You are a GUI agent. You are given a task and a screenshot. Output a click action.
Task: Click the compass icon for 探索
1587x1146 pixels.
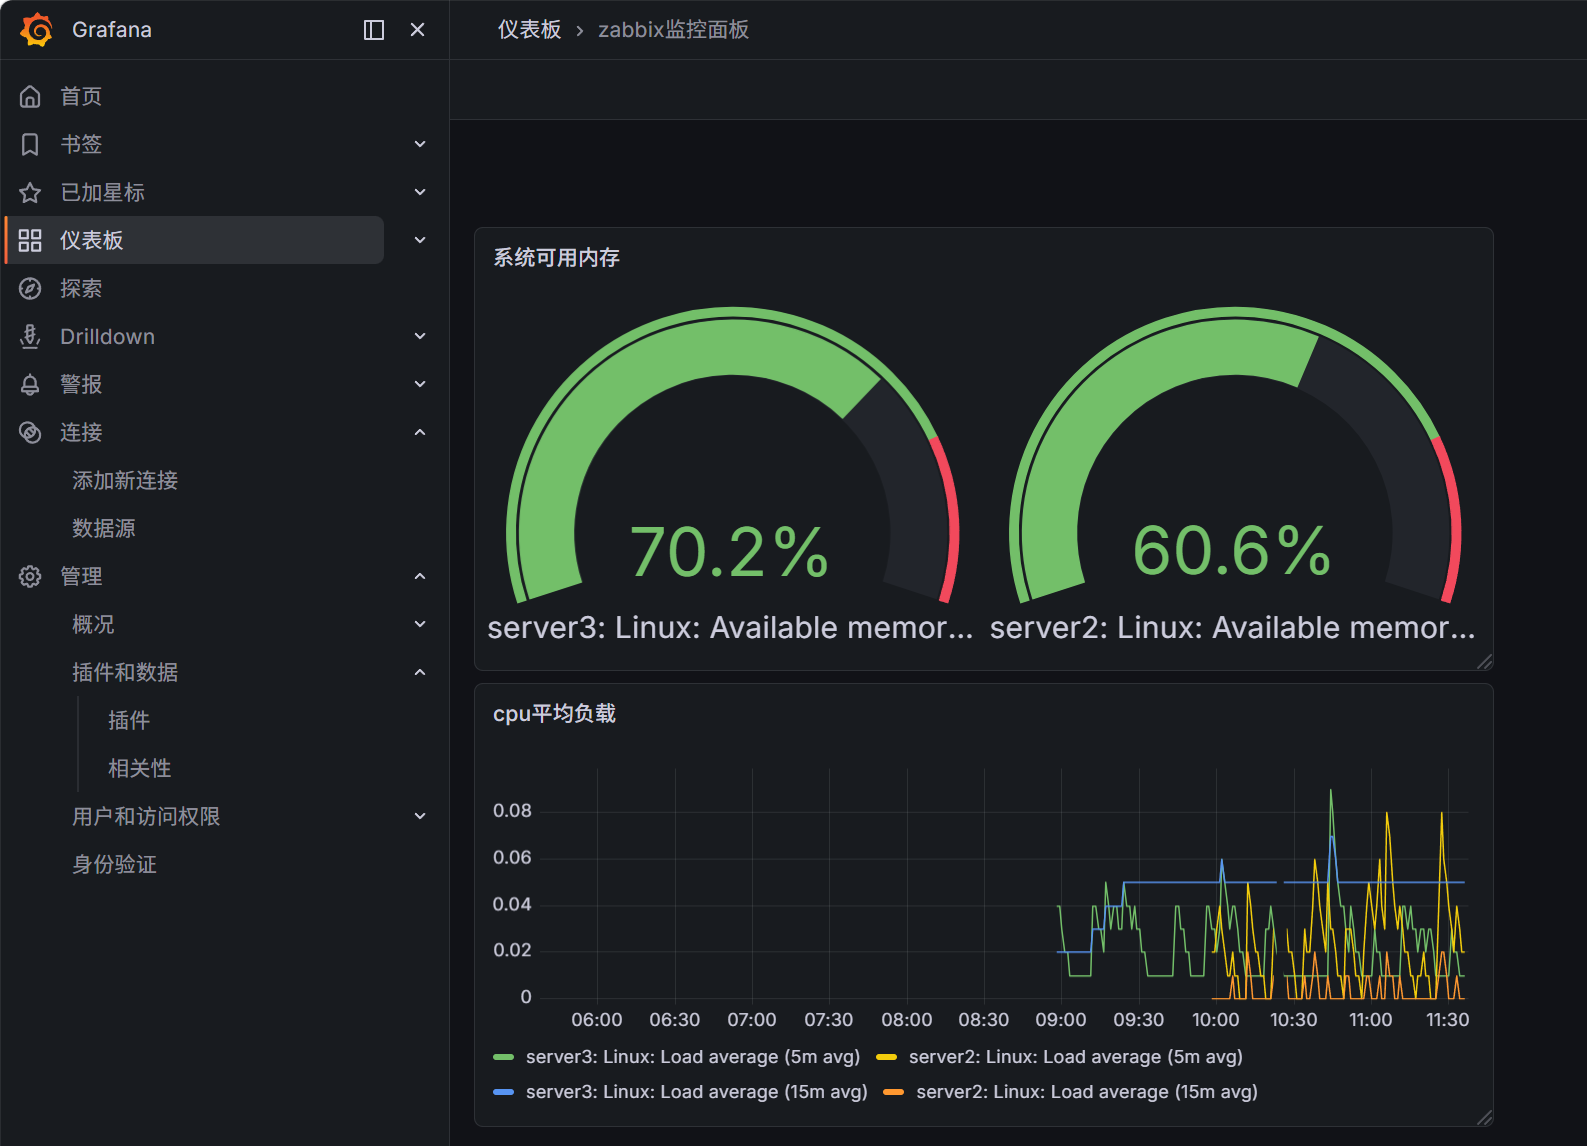click(30, 288)
